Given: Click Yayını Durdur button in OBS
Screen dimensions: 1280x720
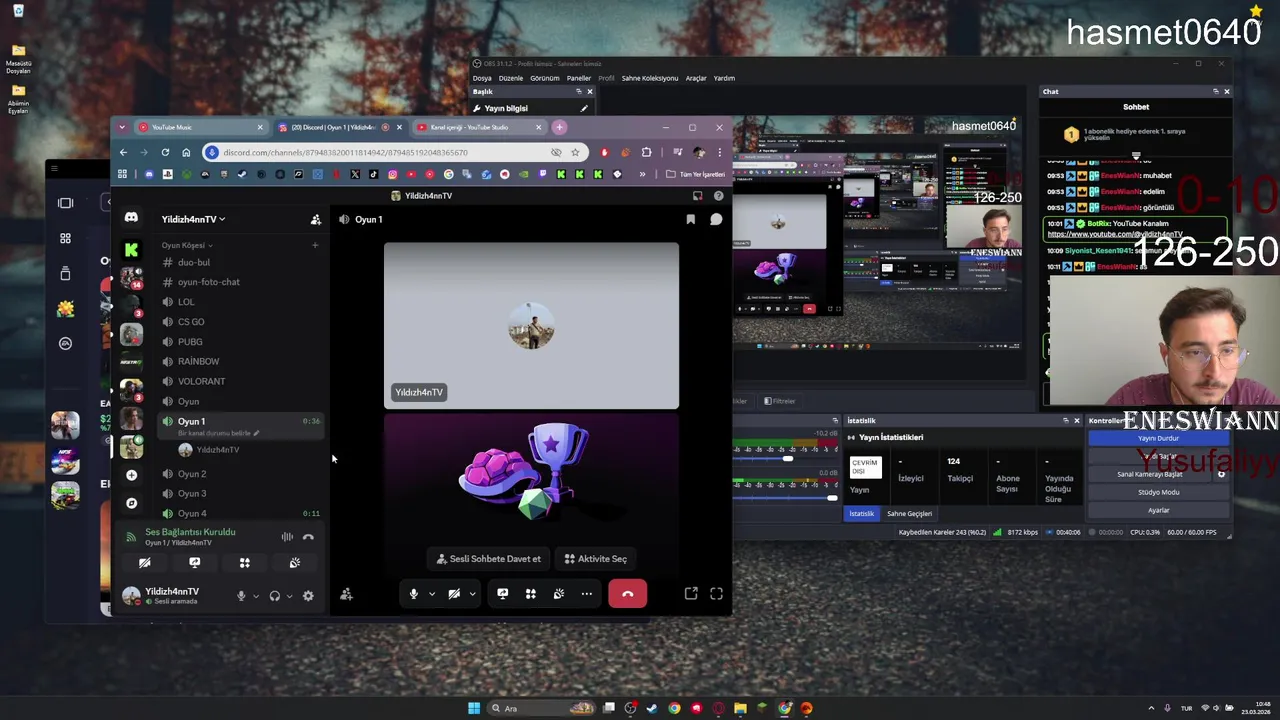Looking at the screenshot, I should pyautogui.click(x=1158, y=438).
